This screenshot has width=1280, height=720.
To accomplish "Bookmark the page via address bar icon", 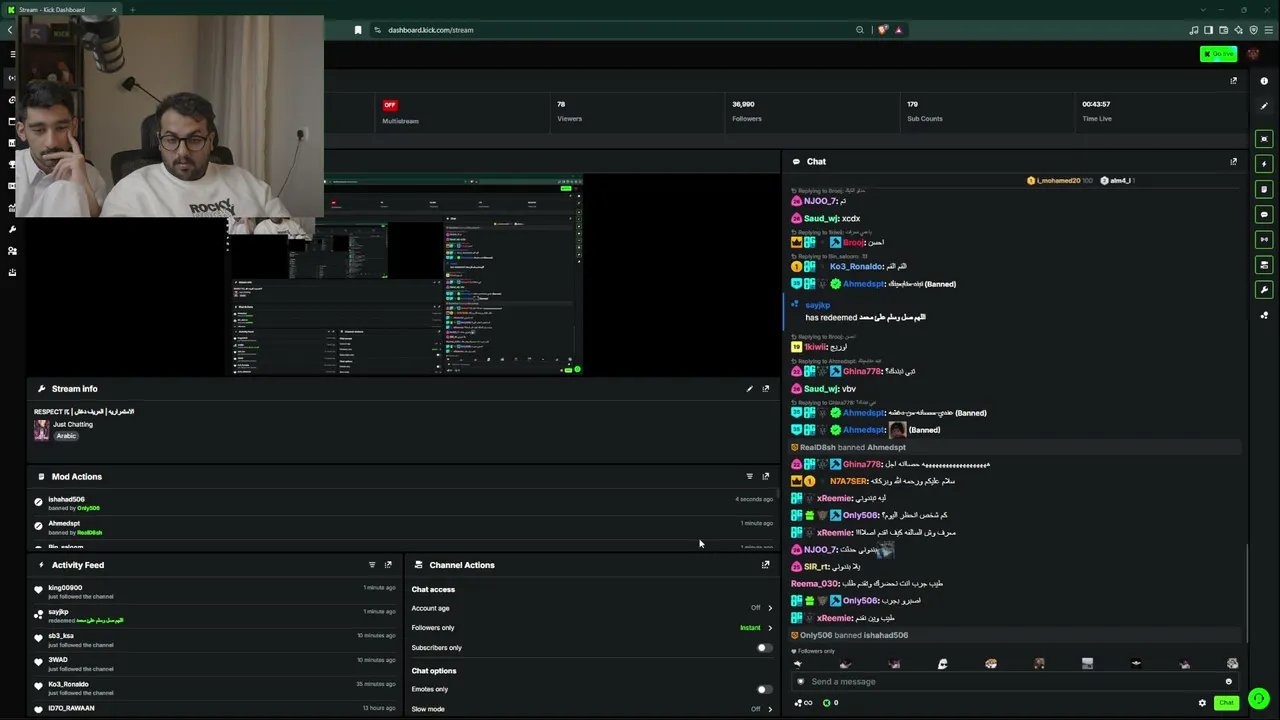I will (x=358, y=30).
